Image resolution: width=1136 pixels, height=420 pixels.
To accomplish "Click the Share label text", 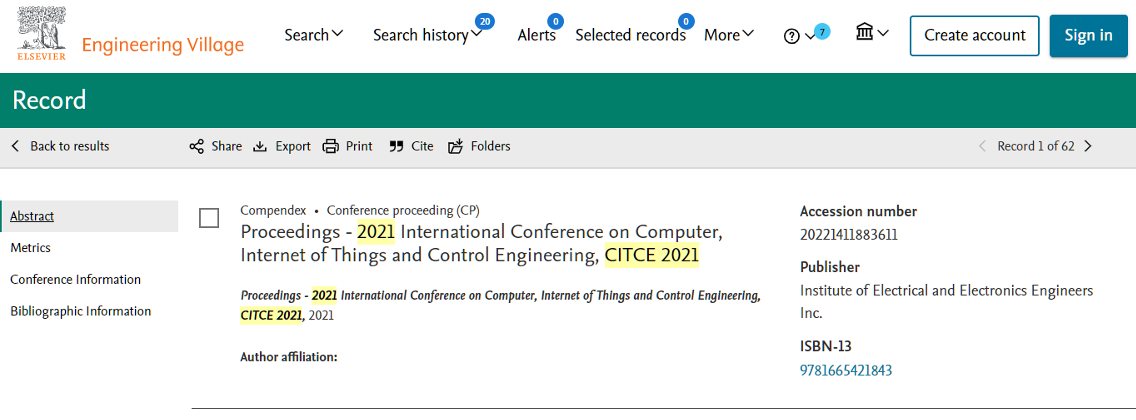I will [227, 146].
